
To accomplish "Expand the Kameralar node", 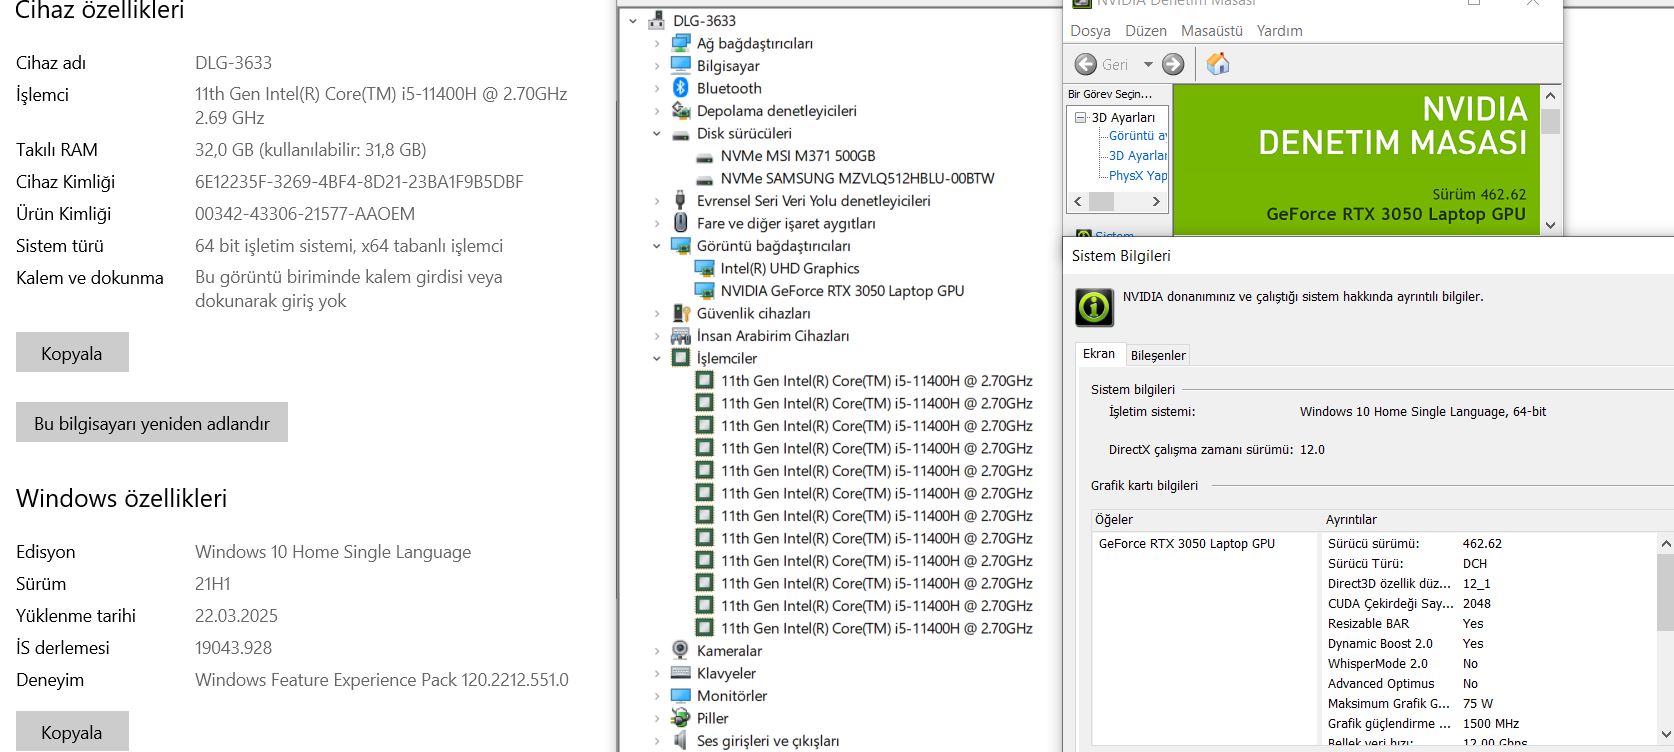I will pos(657,651).
